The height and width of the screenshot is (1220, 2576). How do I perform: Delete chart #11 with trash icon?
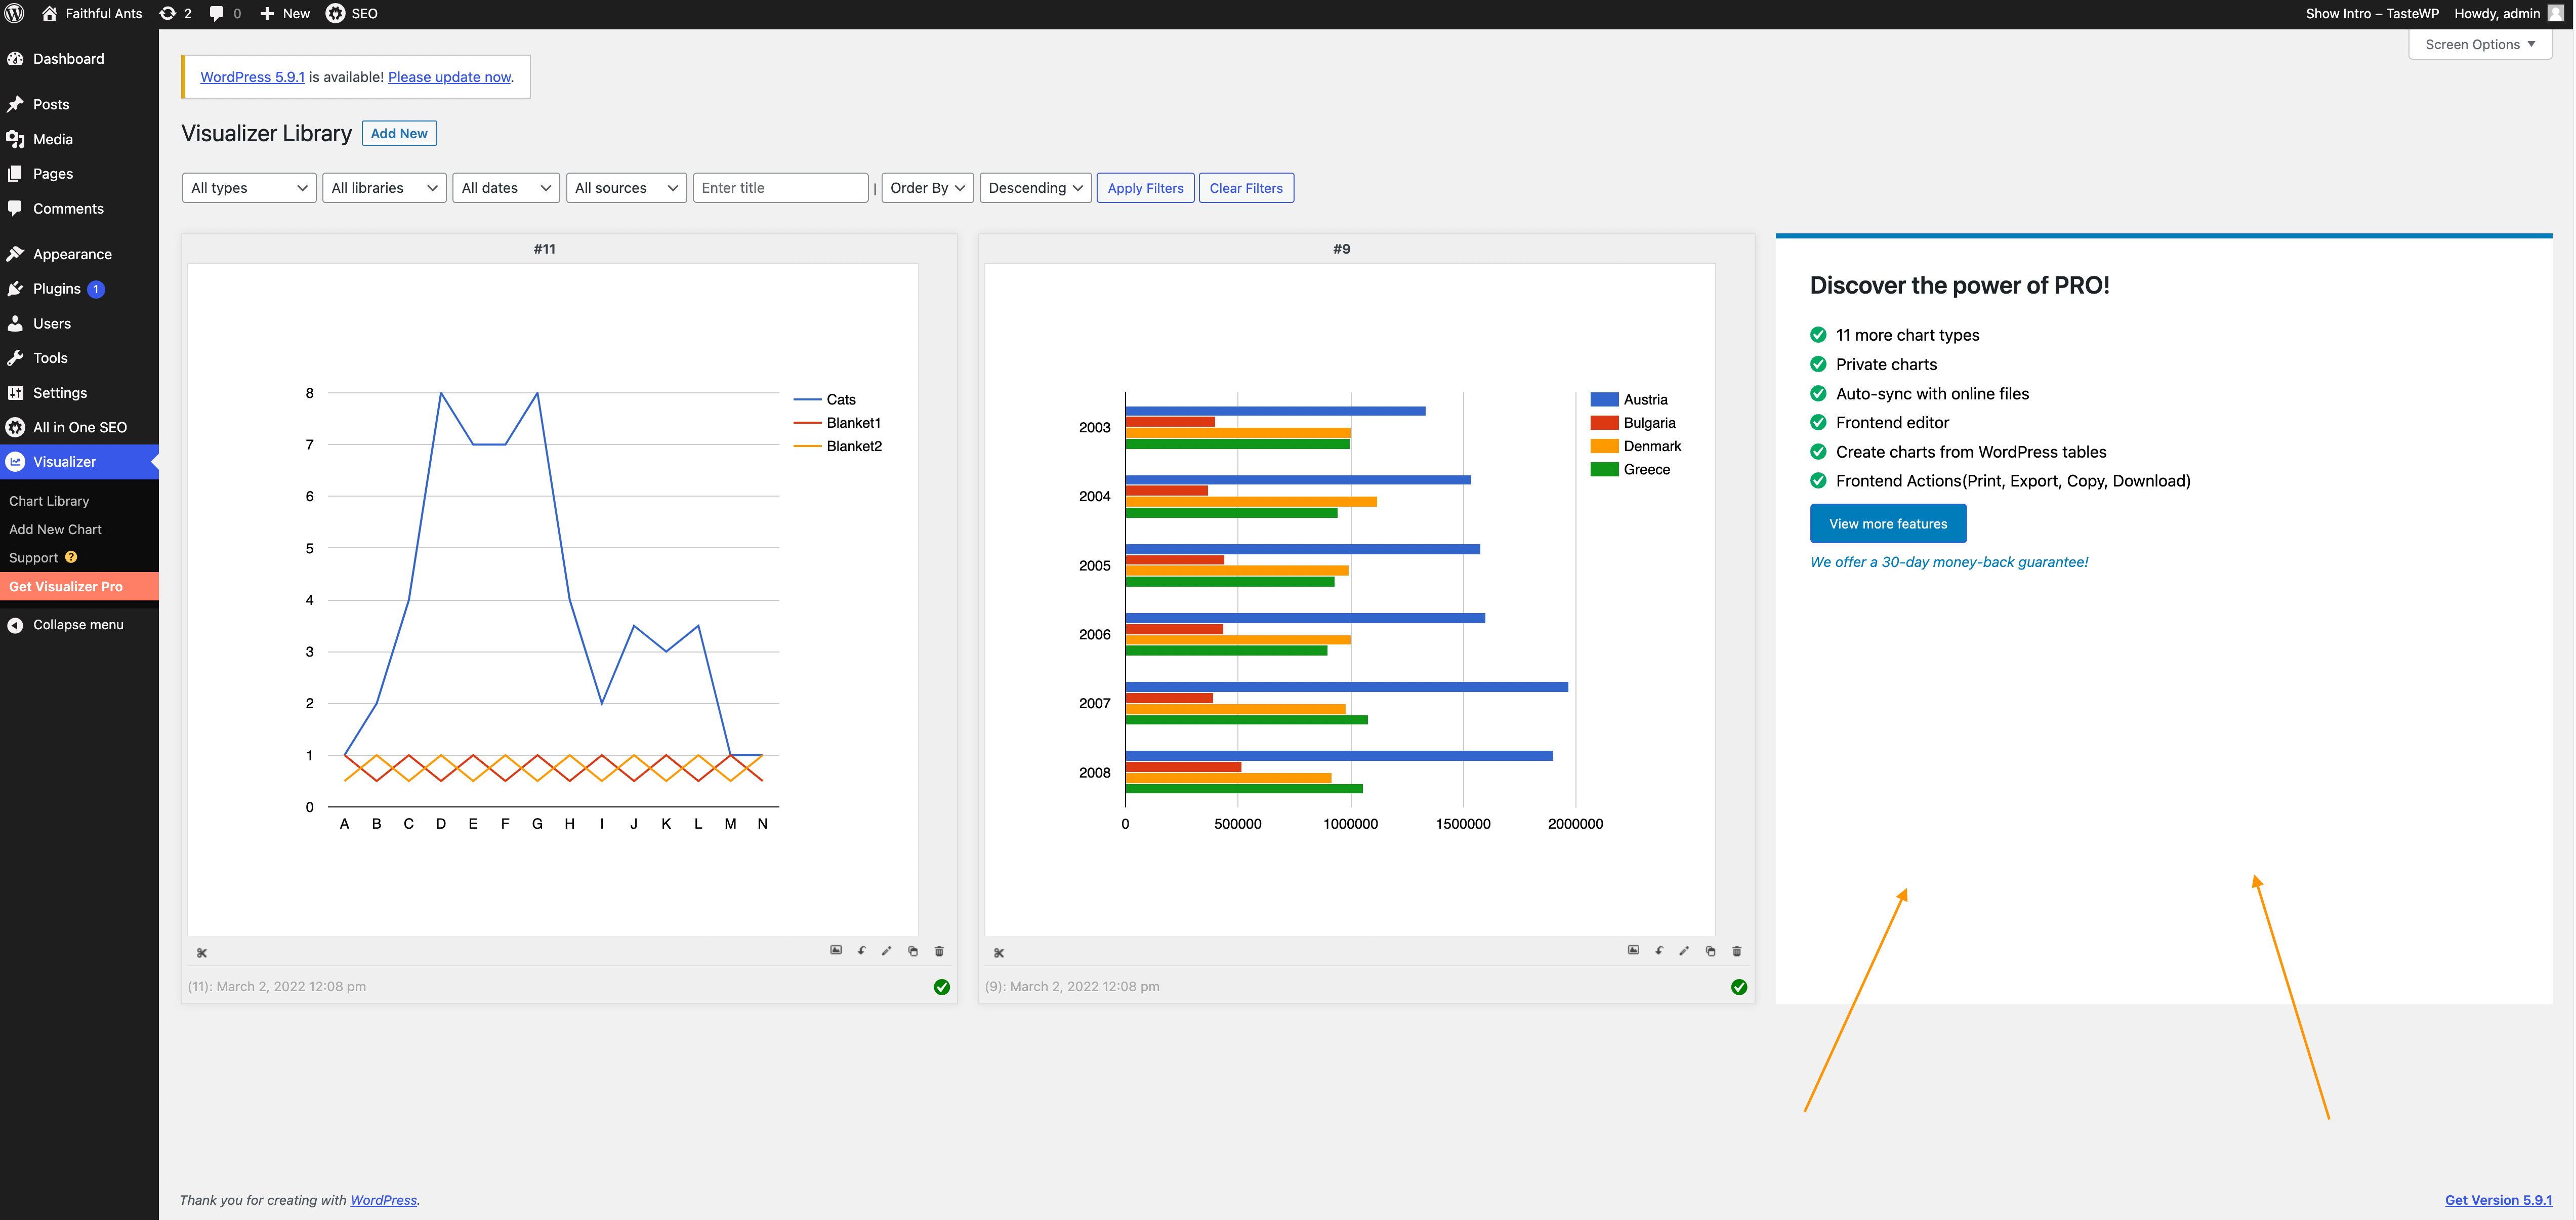coord(939,951)
